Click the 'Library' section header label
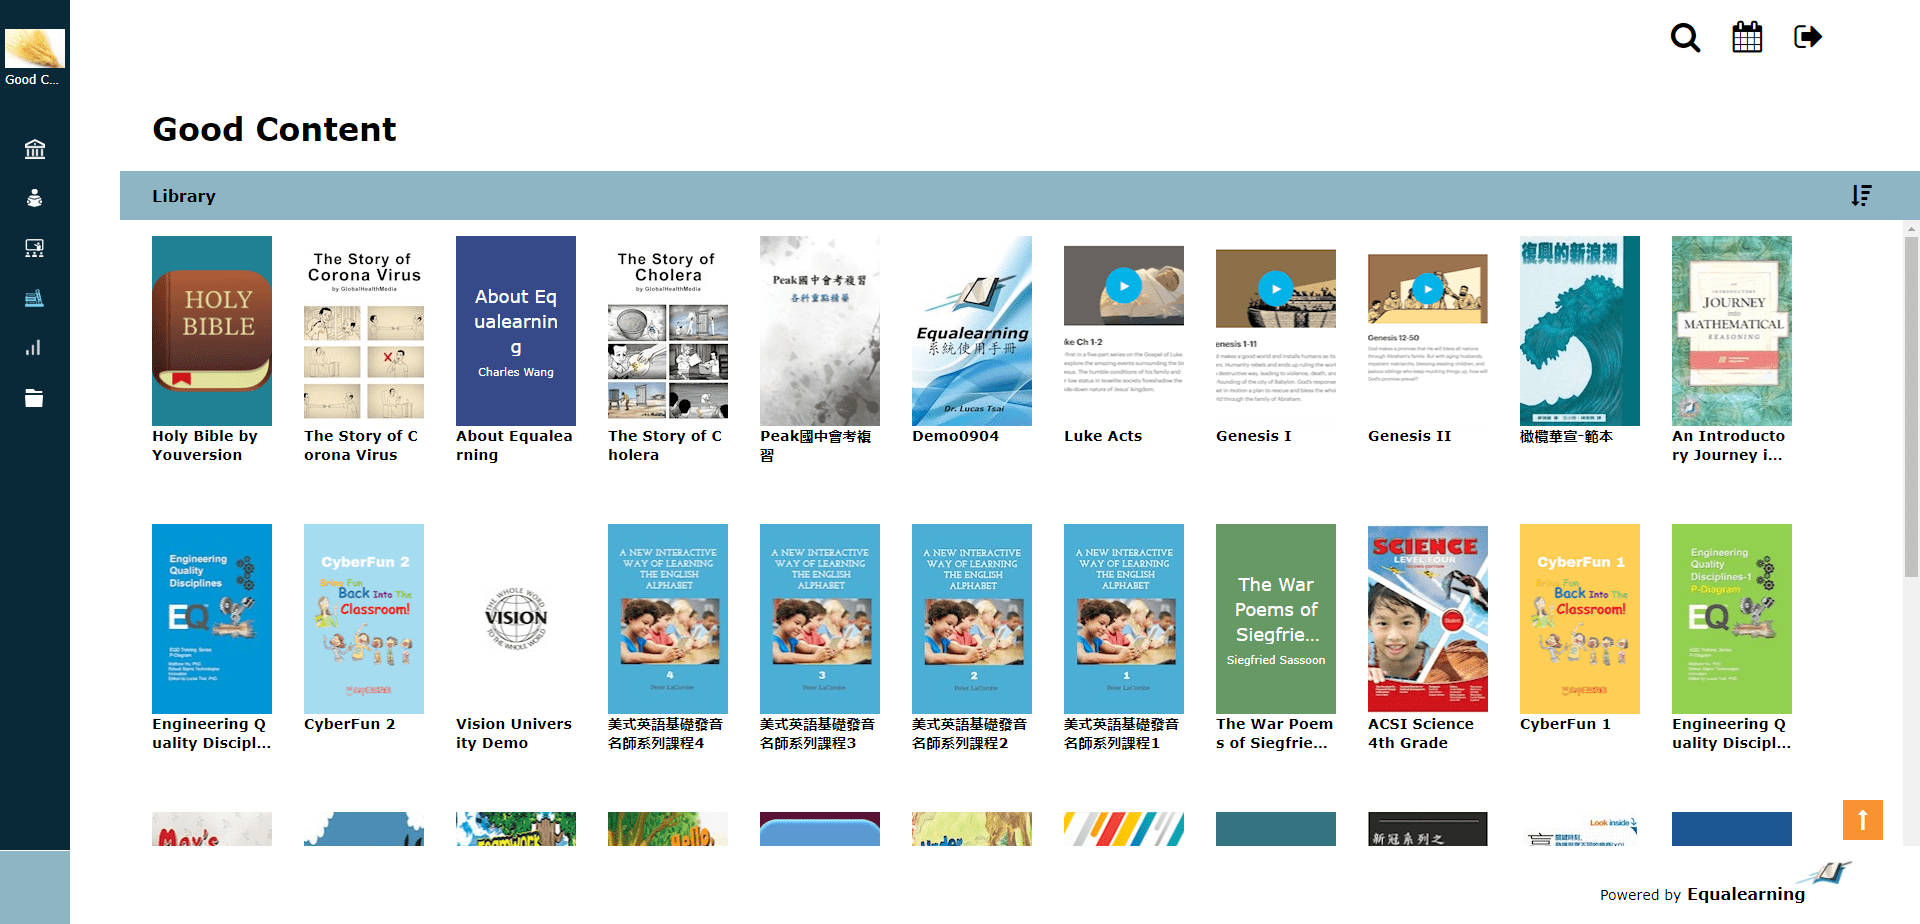The height and width of the screenshot is (924, 1920). pyautogui.click(x=184, y=196)
